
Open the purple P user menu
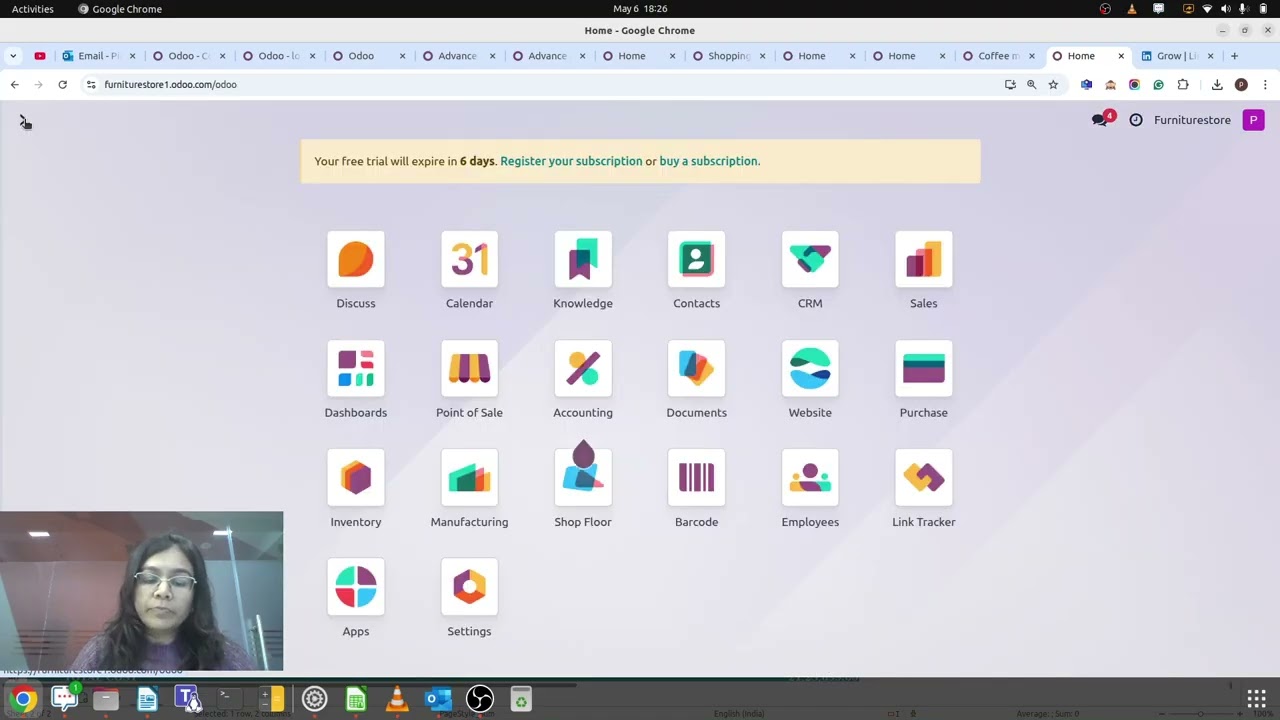[x=1253, y=120]
